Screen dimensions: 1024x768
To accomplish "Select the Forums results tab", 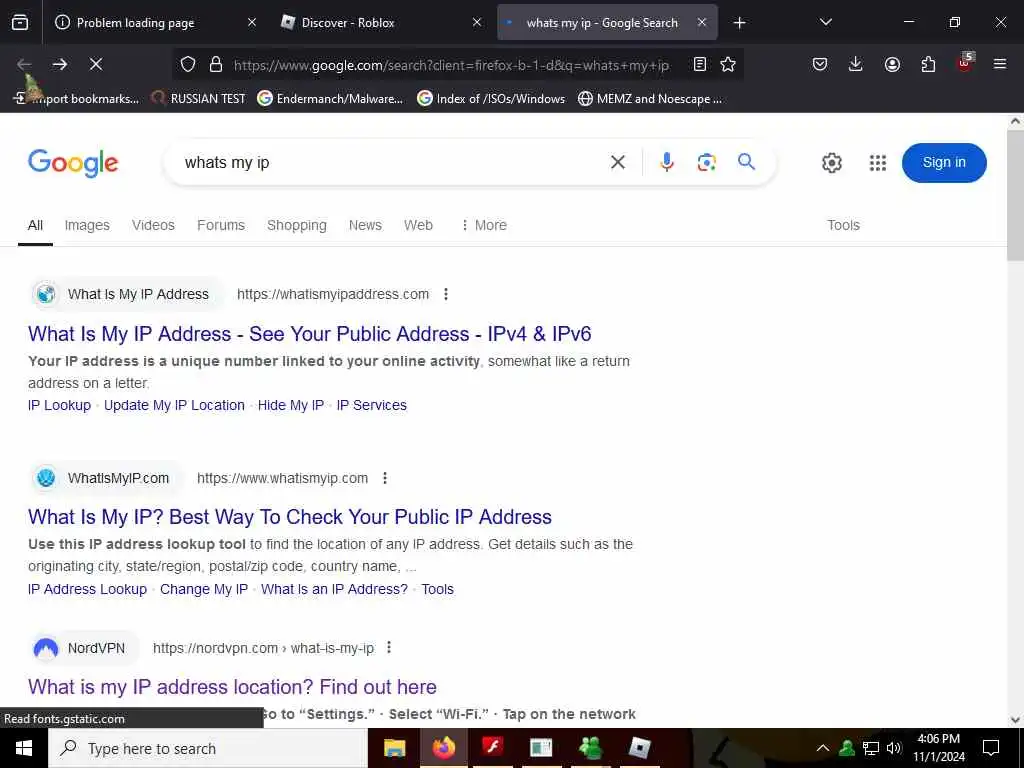I will pyautogui.click(x=221, y=225).
